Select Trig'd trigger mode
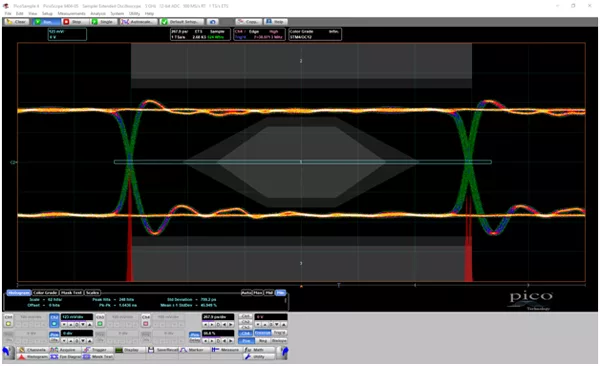The width and height of the screenshot is (600, 366). (279, 333)
